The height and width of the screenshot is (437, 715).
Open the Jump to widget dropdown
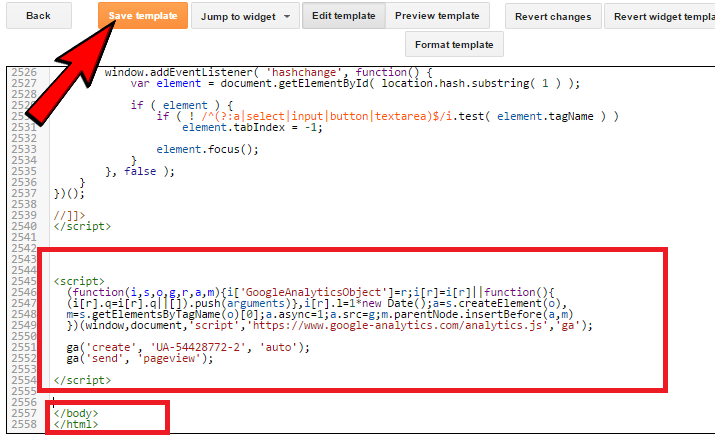(x=245, y=16)
